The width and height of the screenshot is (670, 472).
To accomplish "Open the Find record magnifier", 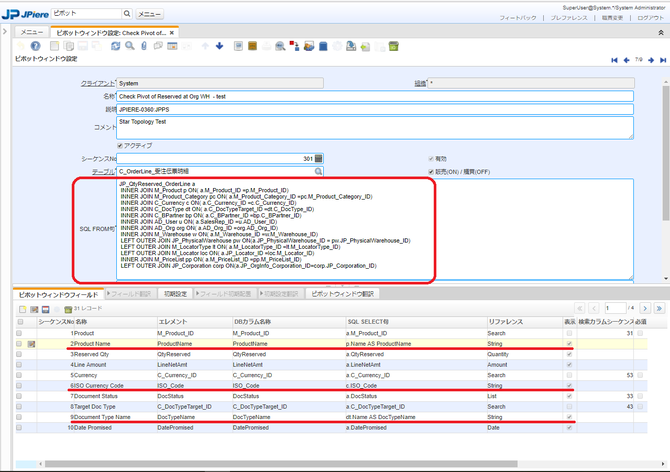I will [x=130, y=46].
